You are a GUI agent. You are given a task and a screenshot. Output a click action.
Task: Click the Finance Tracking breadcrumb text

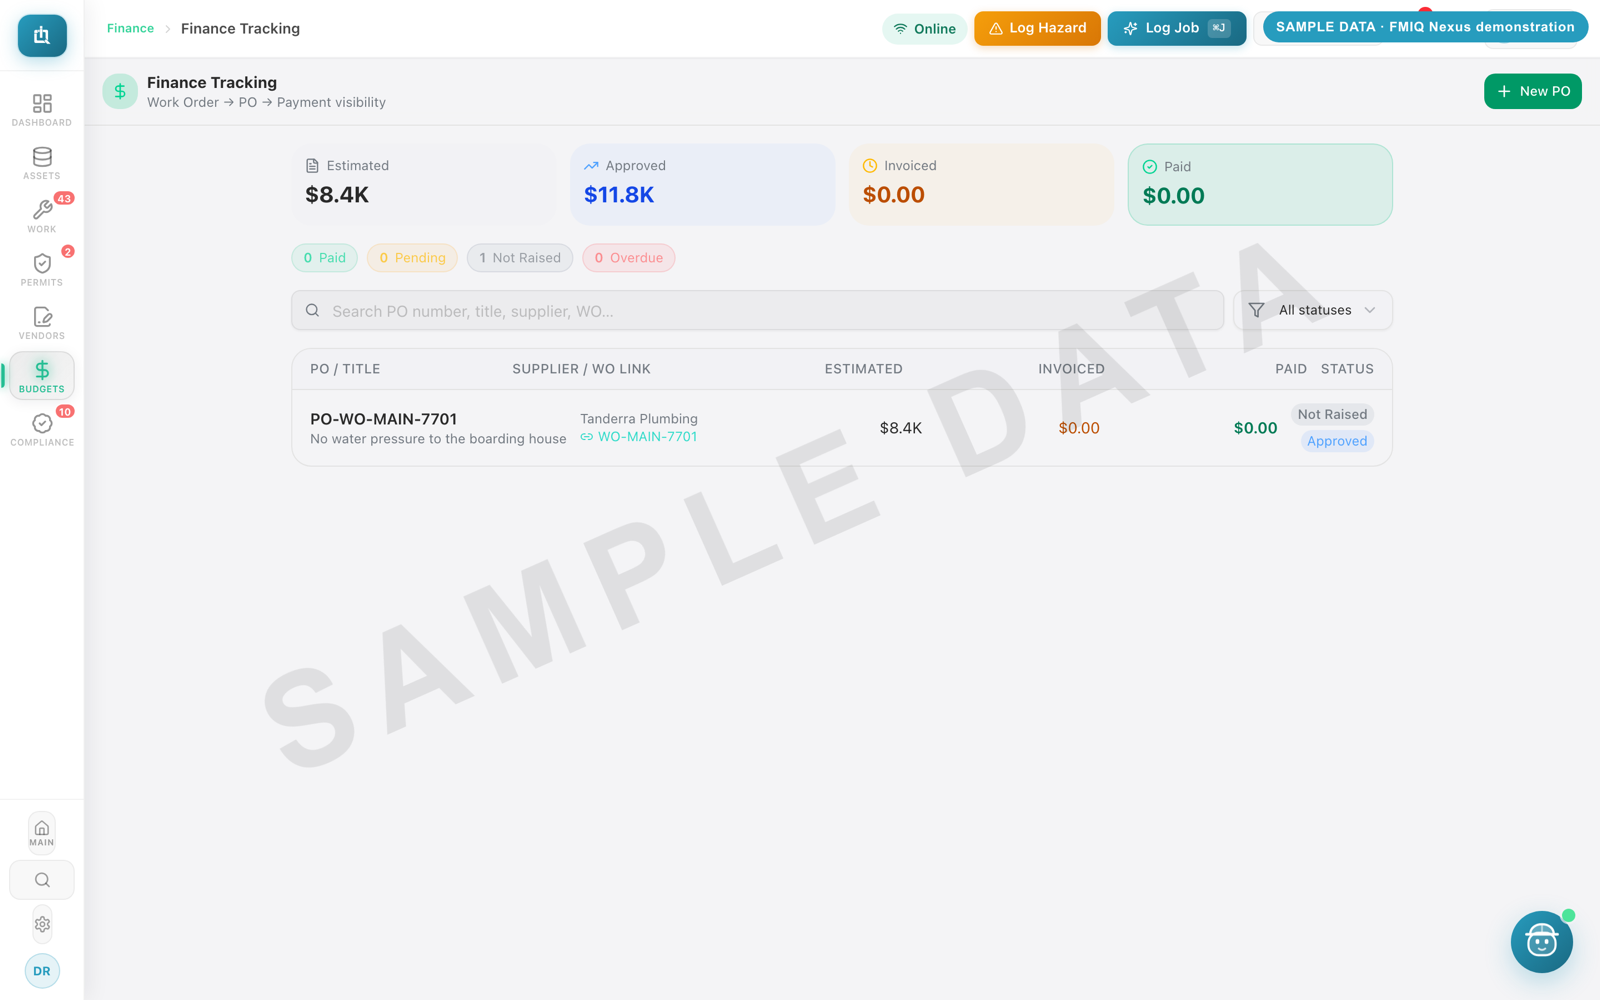pos(240,28)
